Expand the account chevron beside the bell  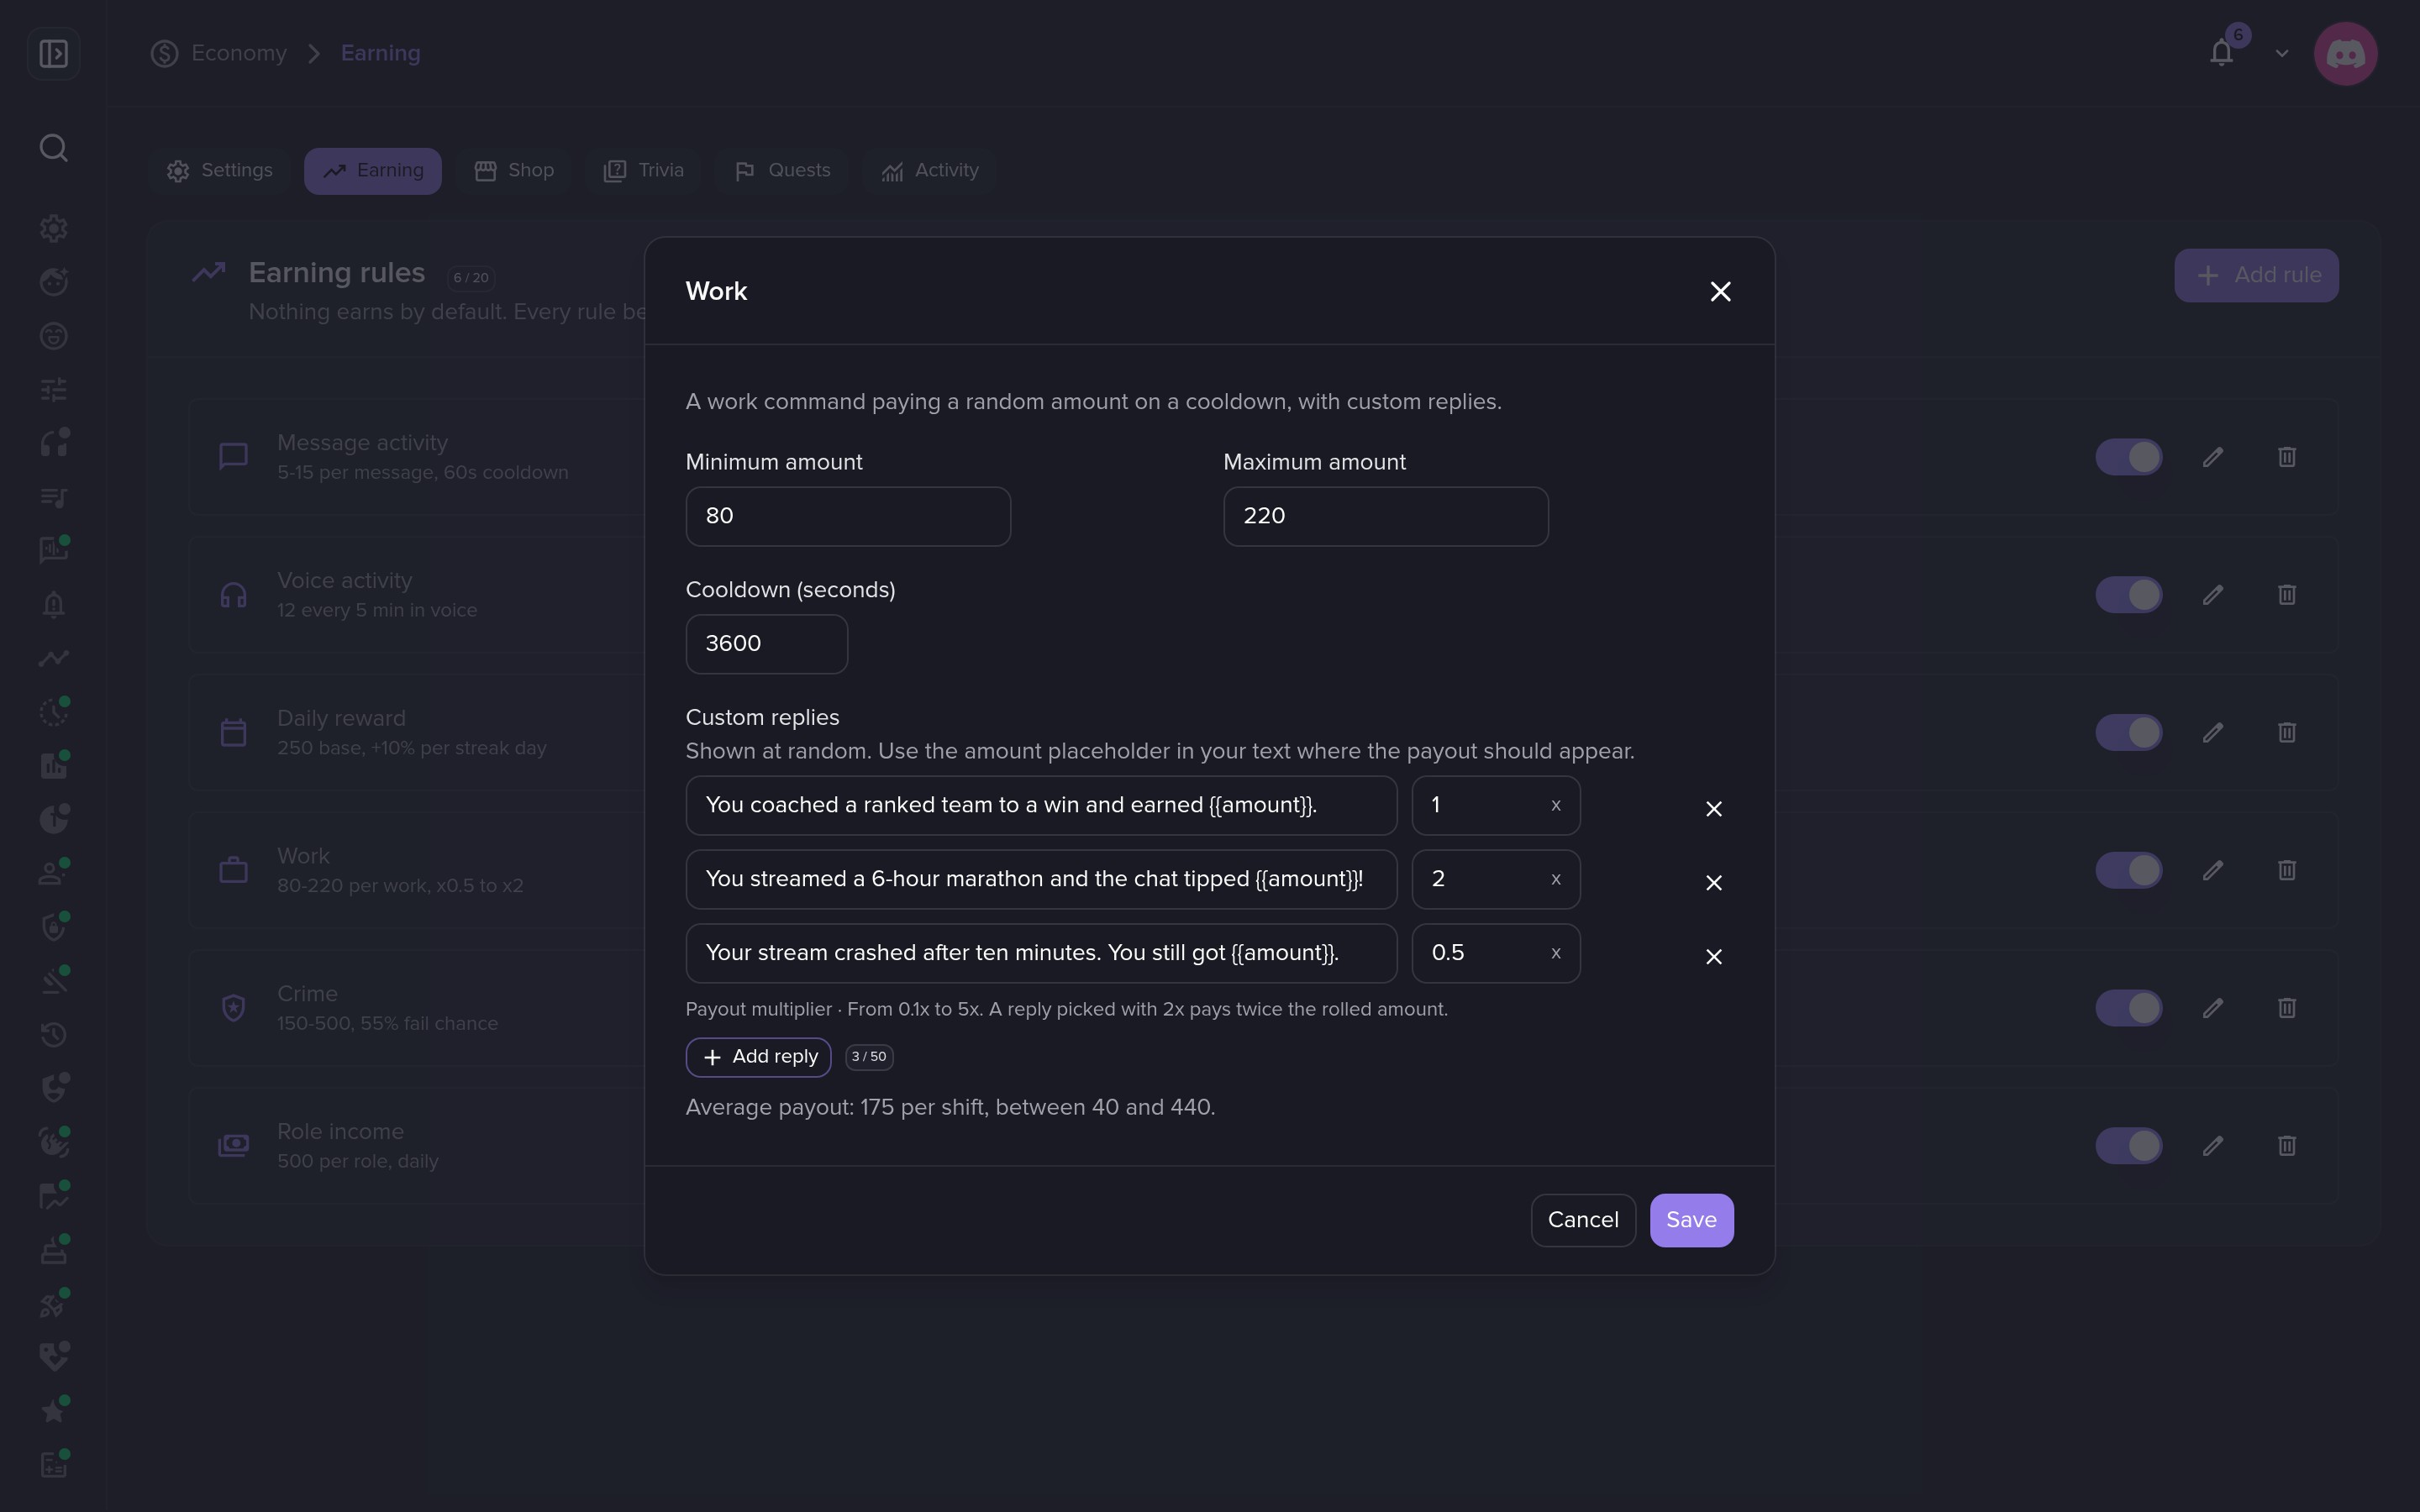pos(2282,53)
